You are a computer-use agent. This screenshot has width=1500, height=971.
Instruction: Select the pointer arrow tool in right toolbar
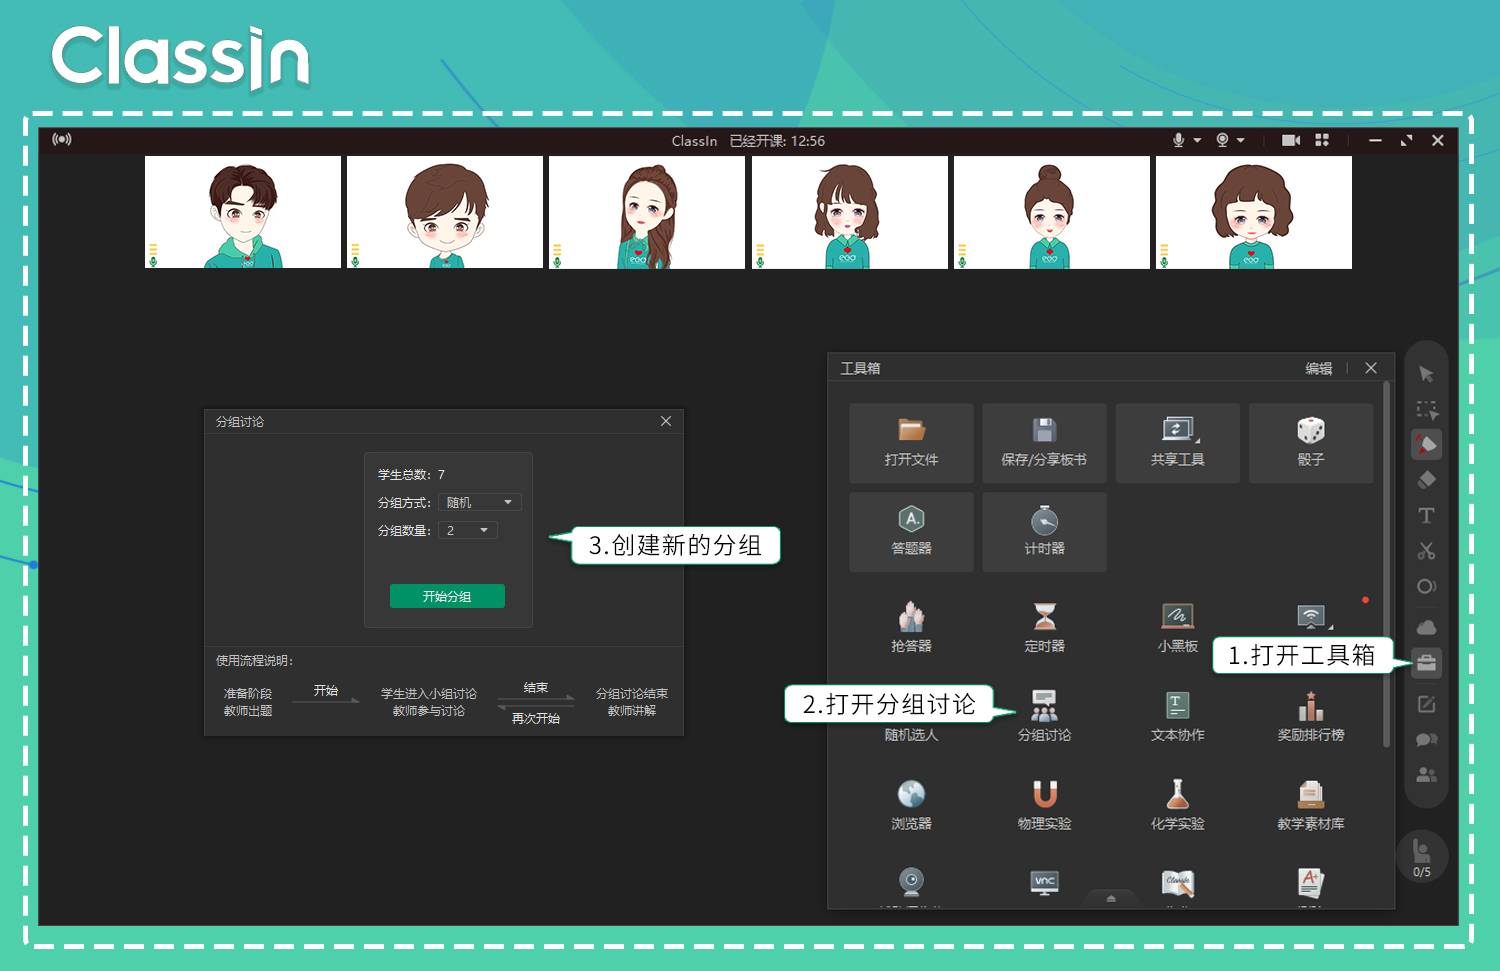pyautogui.click(x=1426, y=374)
